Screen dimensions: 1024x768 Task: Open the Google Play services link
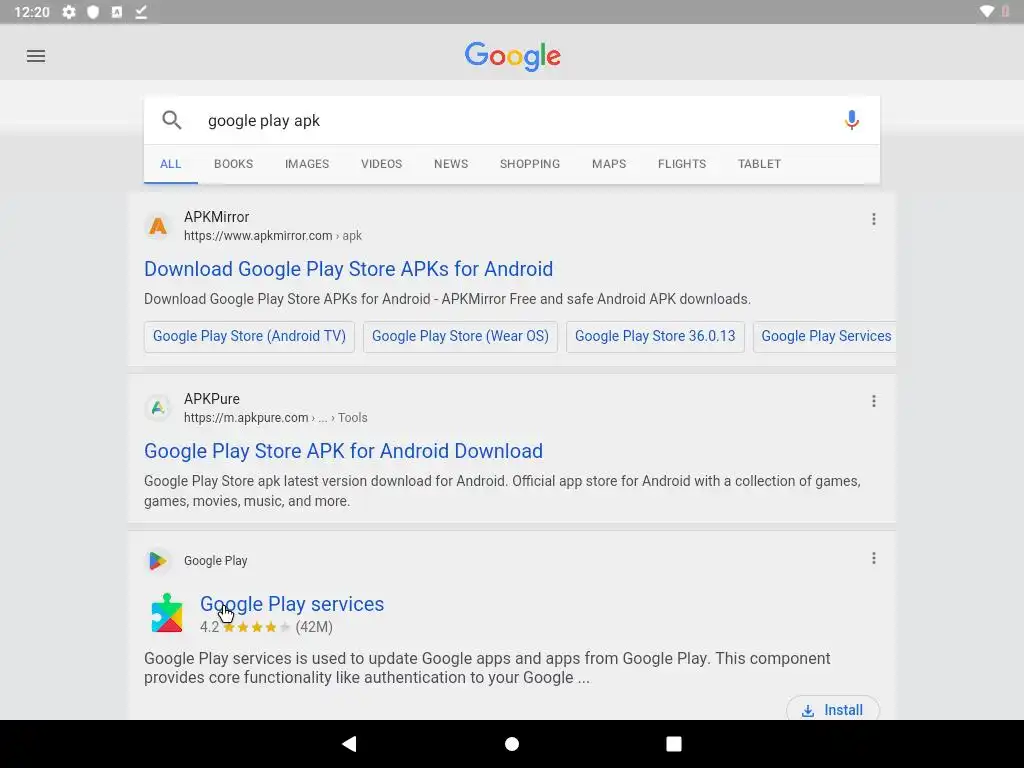(x=292, y=604)
